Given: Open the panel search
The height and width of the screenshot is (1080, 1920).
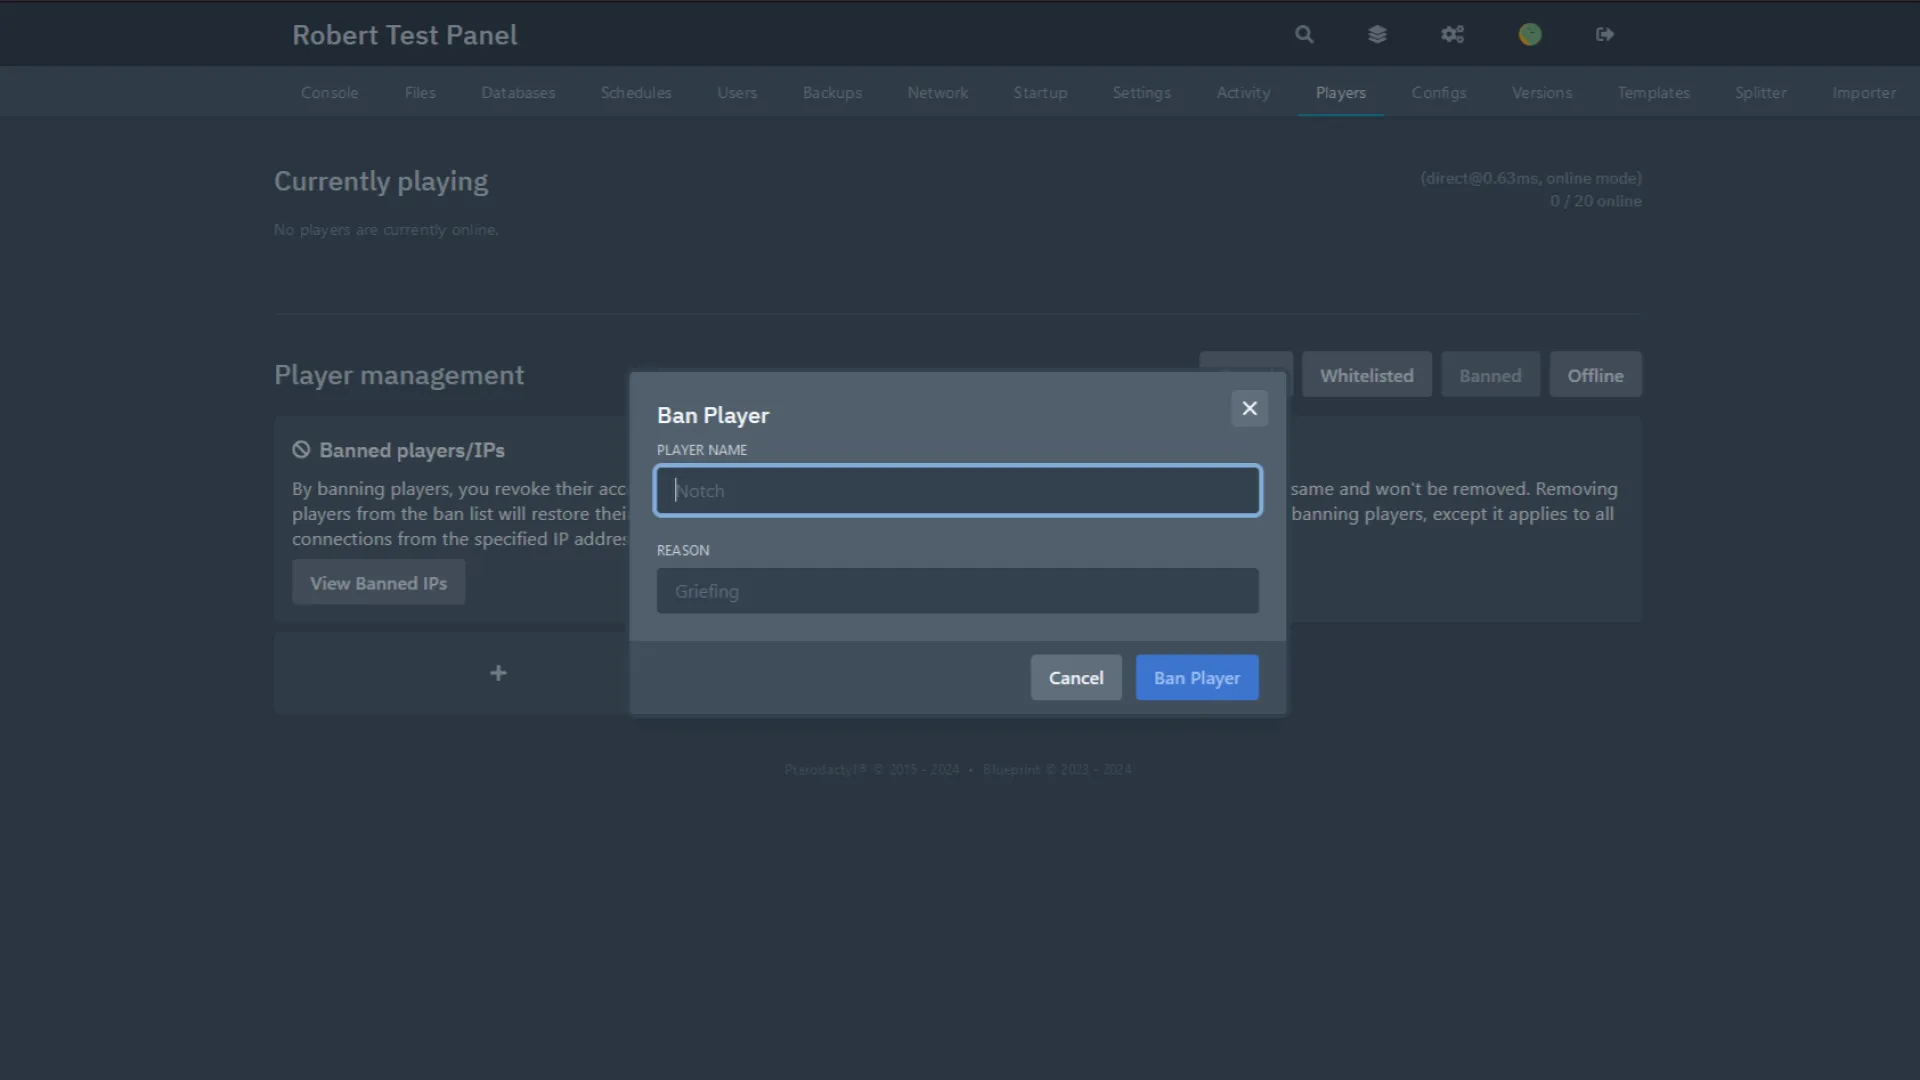Looking at the screenshot, I should click(x=1304, y=33).
